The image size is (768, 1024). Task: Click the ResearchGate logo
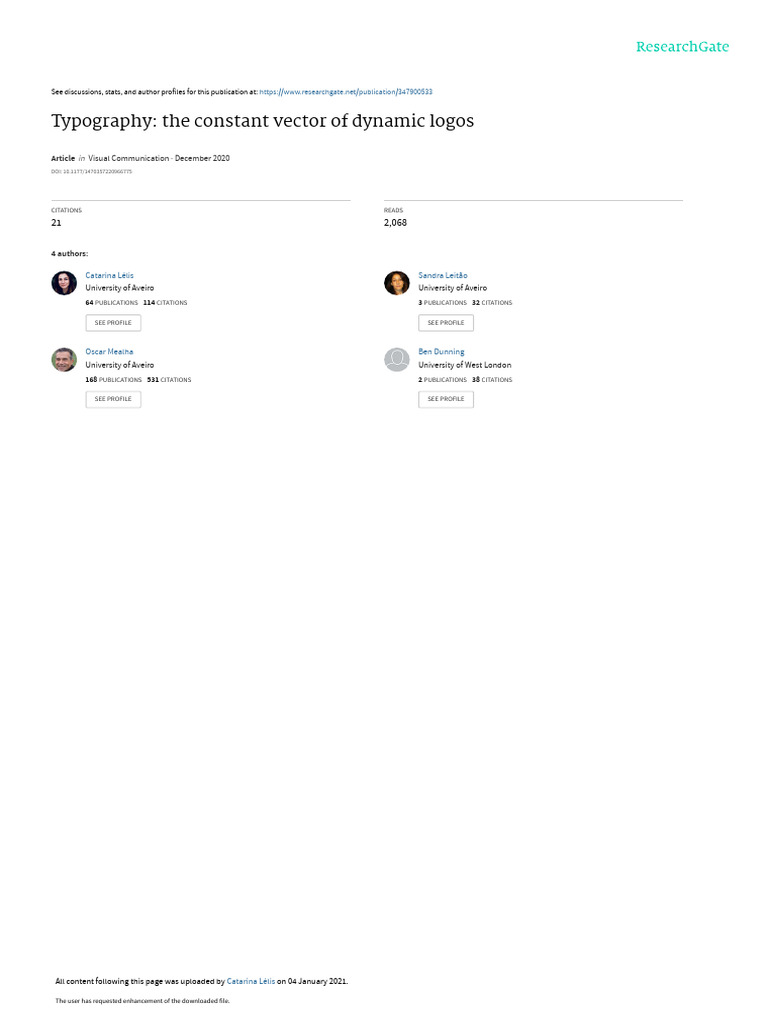(682, 47)
